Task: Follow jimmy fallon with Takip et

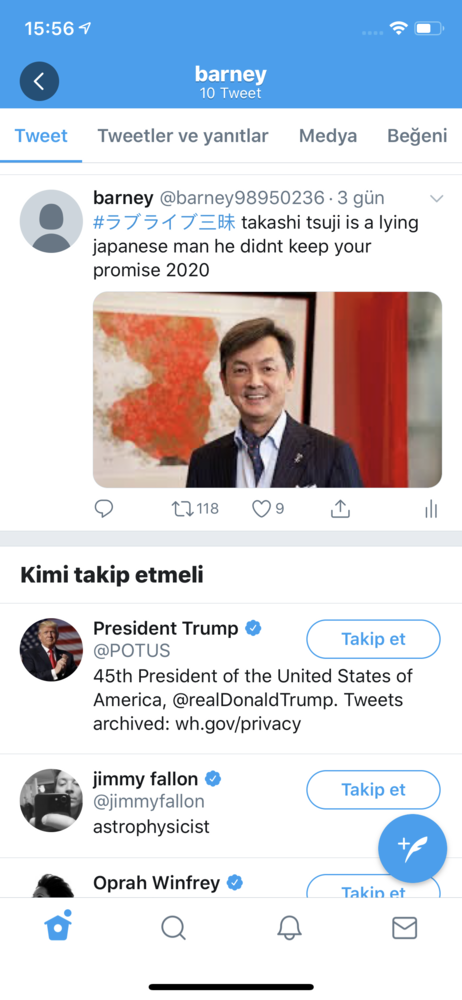Action: (x=373, y=790)
